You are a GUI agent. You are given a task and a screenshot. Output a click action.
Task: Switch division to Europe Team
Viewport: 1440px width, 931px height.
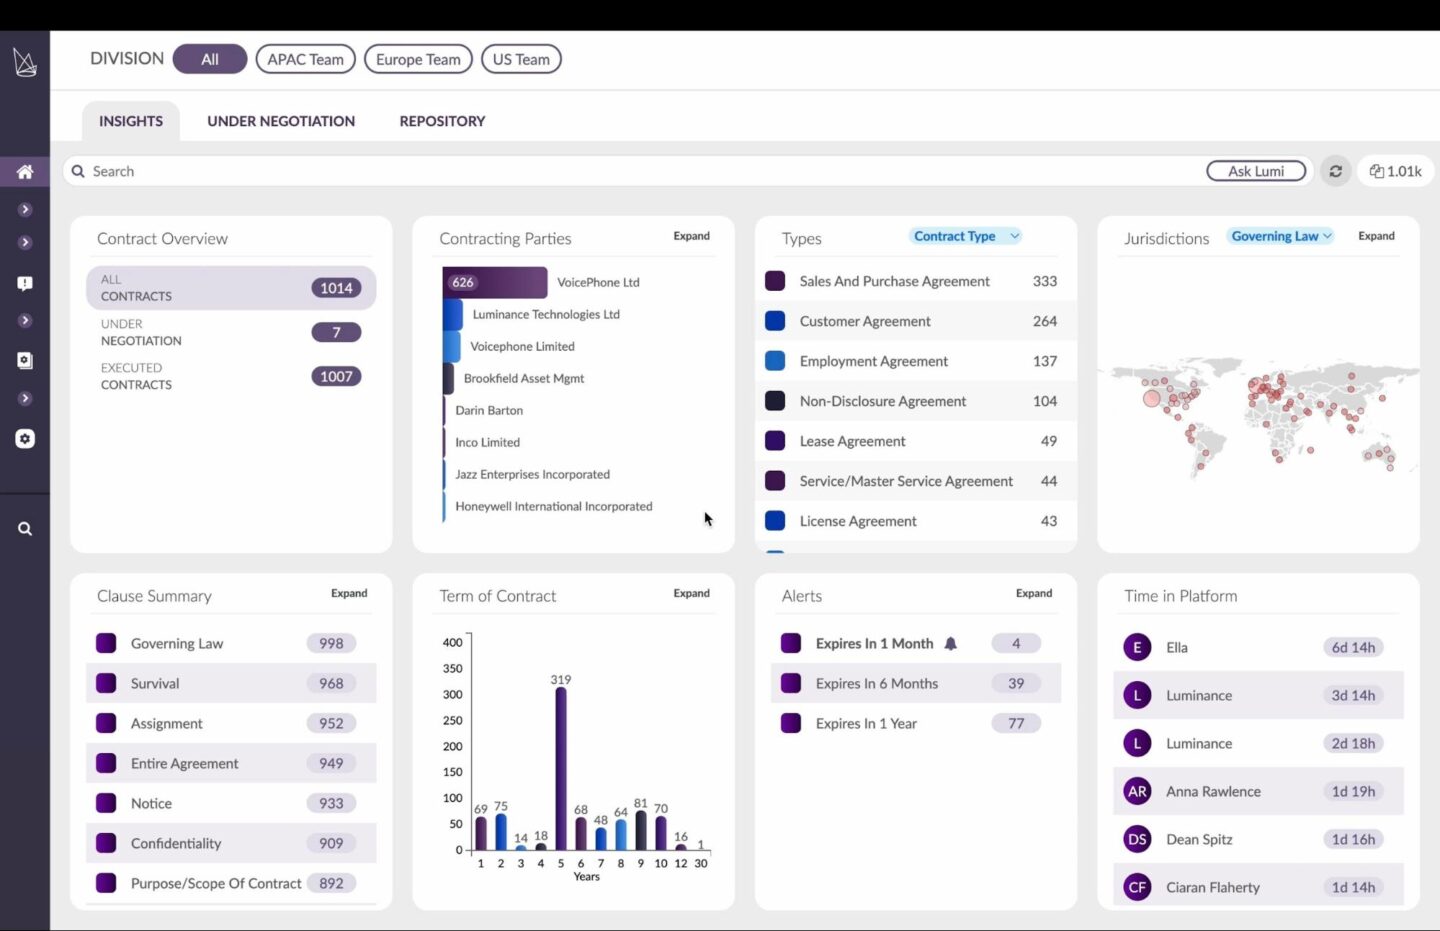tap(418, 58)
